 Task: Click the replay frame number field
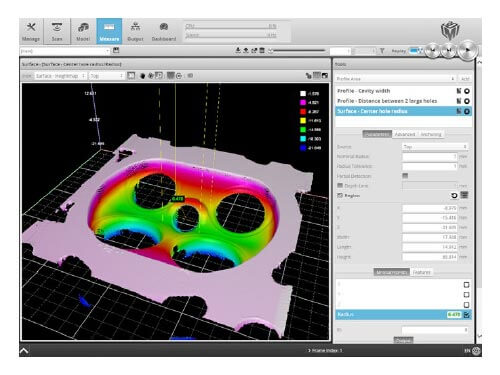tap(340, 51)
